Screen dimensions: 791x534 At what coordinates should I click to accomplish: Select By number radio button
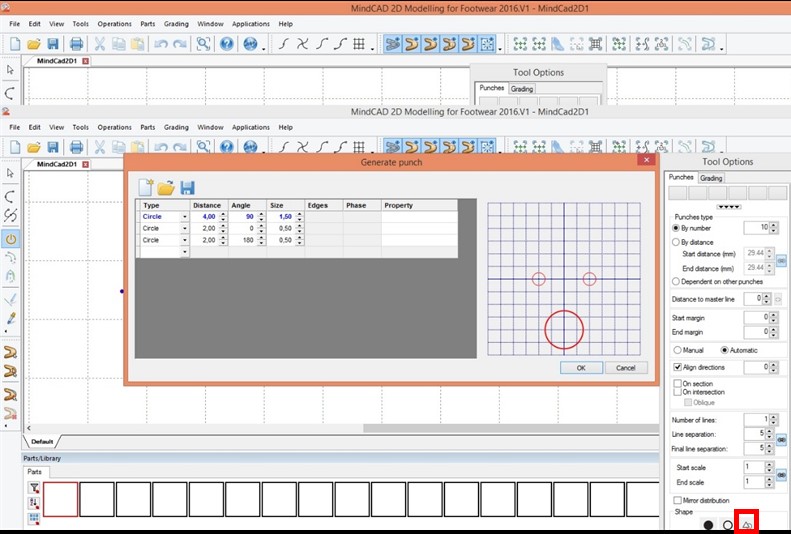tap(676, 228)
